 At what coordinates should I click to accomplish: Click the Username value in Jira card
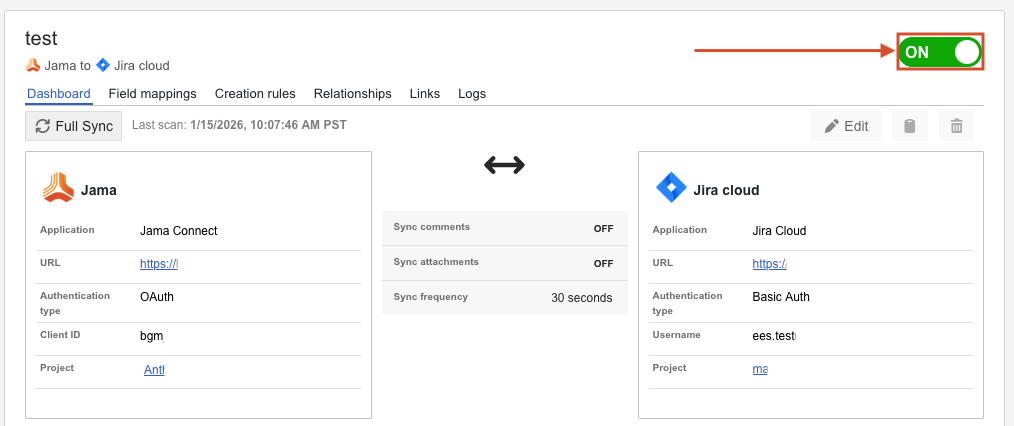774,336
